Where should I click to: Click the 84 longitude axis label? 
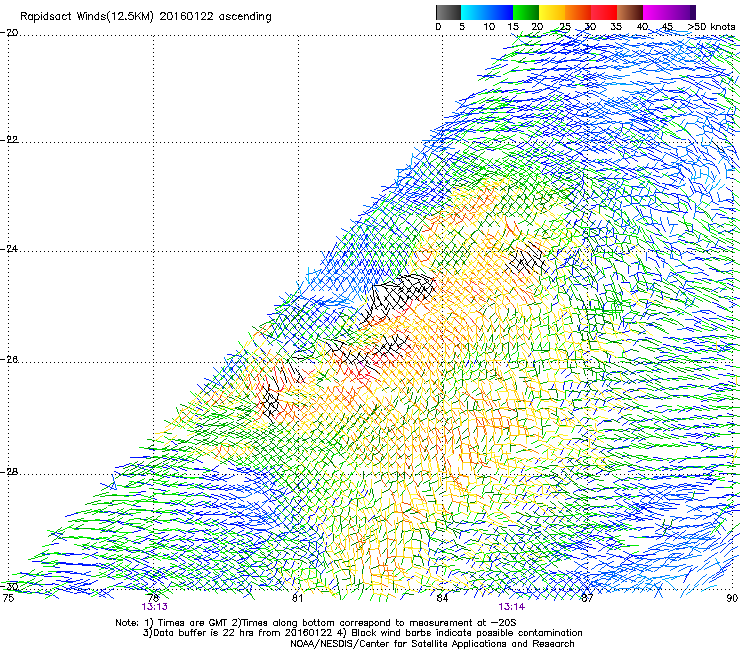pos(442,598)
